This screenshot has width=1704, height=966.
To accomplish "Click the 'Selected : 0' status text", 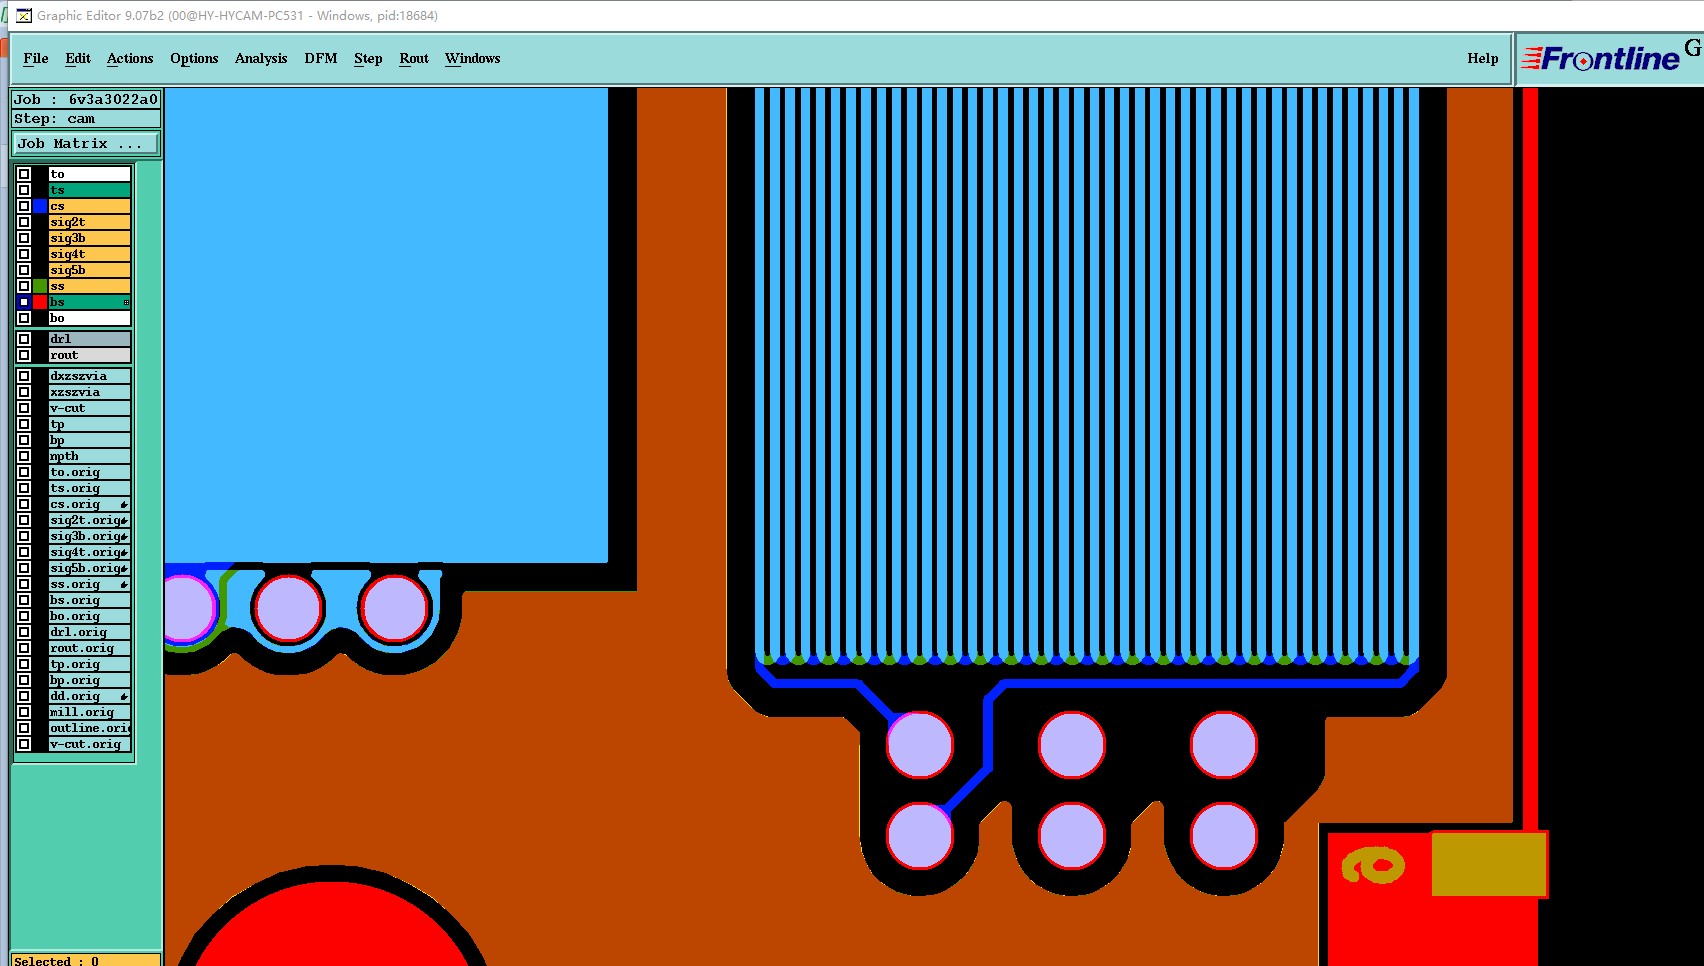I will [x=57, y=961].
